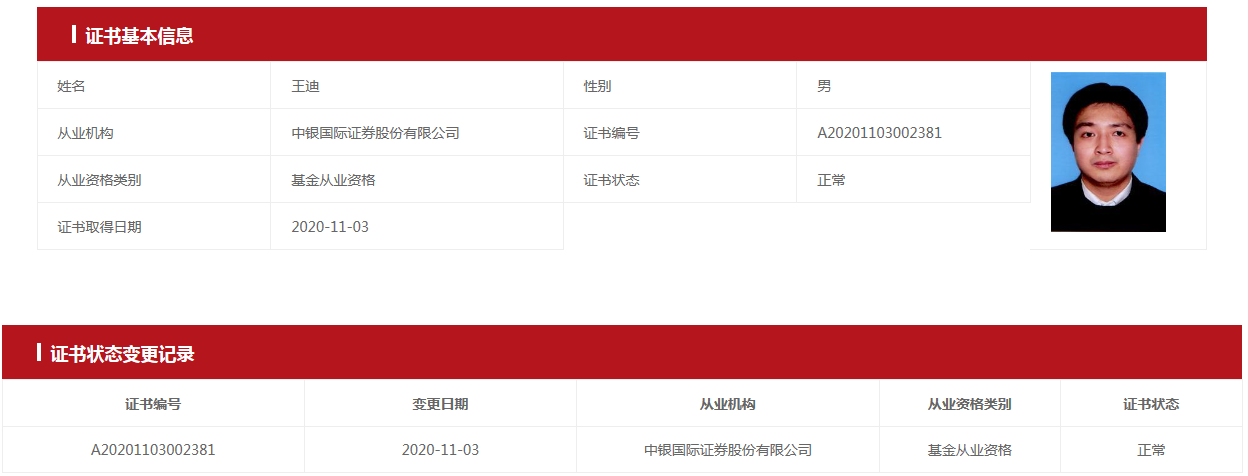The image size is (1248, 476).
Task: Click 从业资格类别 column header in change record table
Action: [x=969, y=404]
